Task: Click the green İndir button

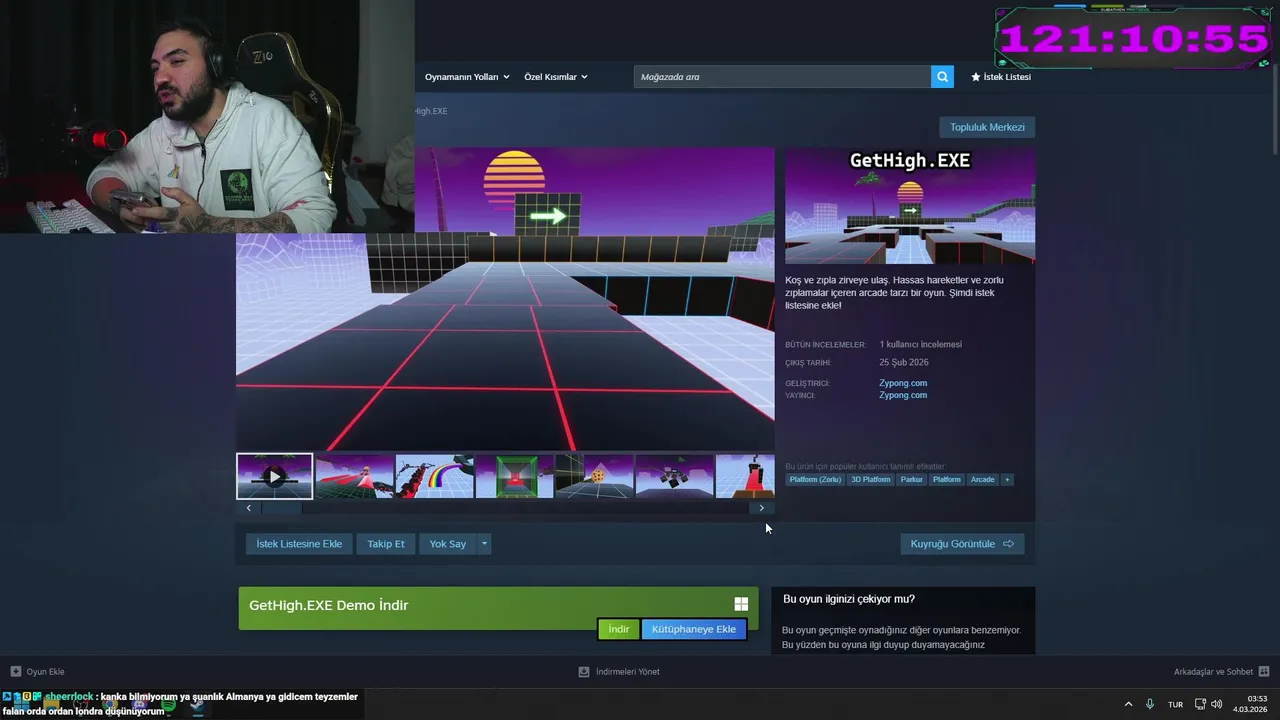Action: coord(619,629)
